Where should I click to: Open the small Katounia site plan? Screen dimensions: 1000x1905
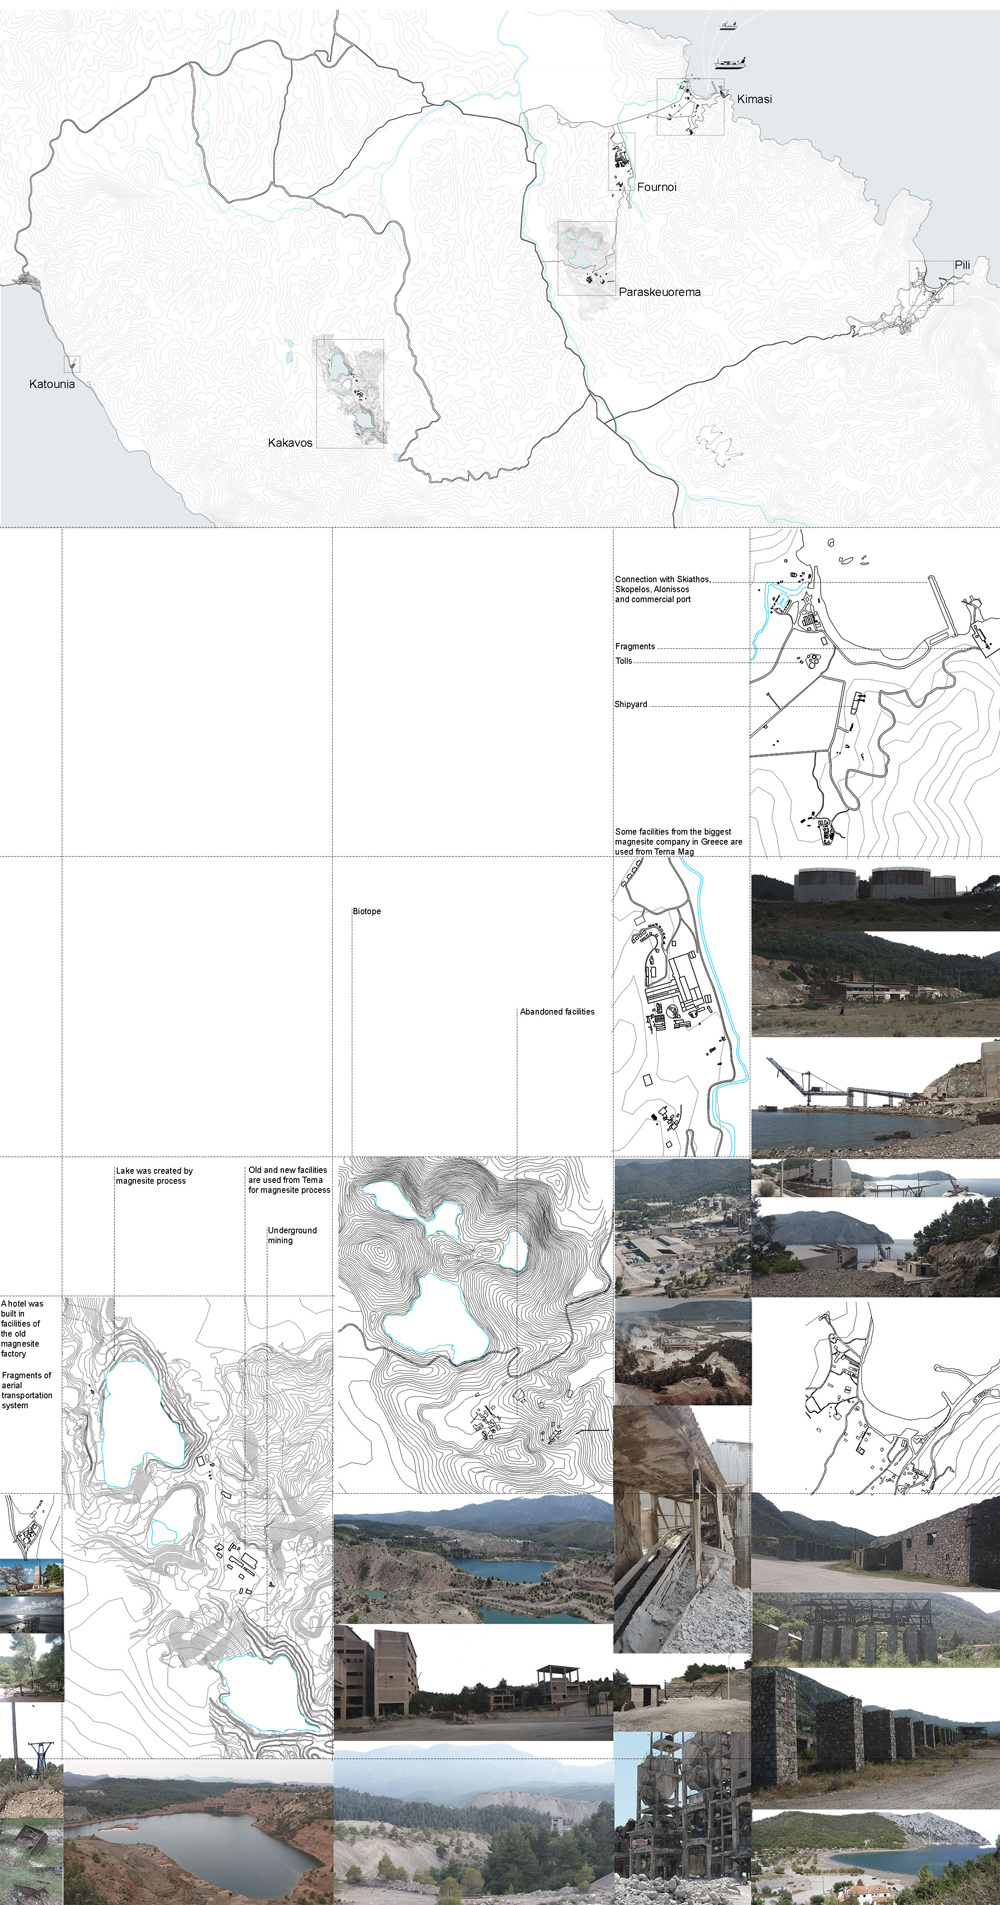[31, 1527]
